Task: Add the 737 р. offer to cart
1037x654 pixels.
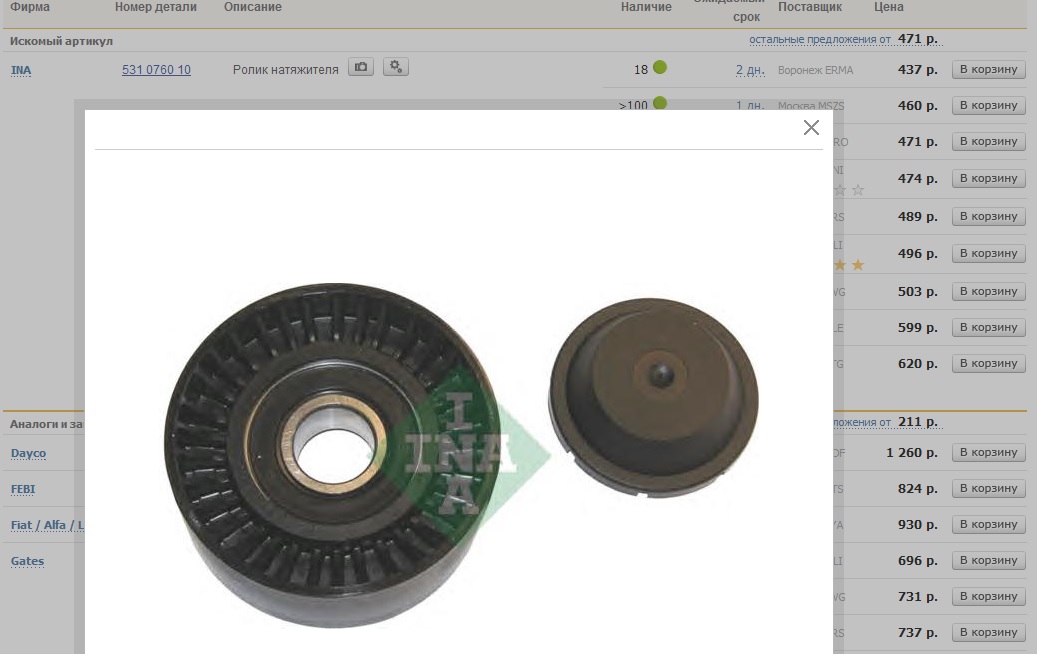Action: pos(988,632)
